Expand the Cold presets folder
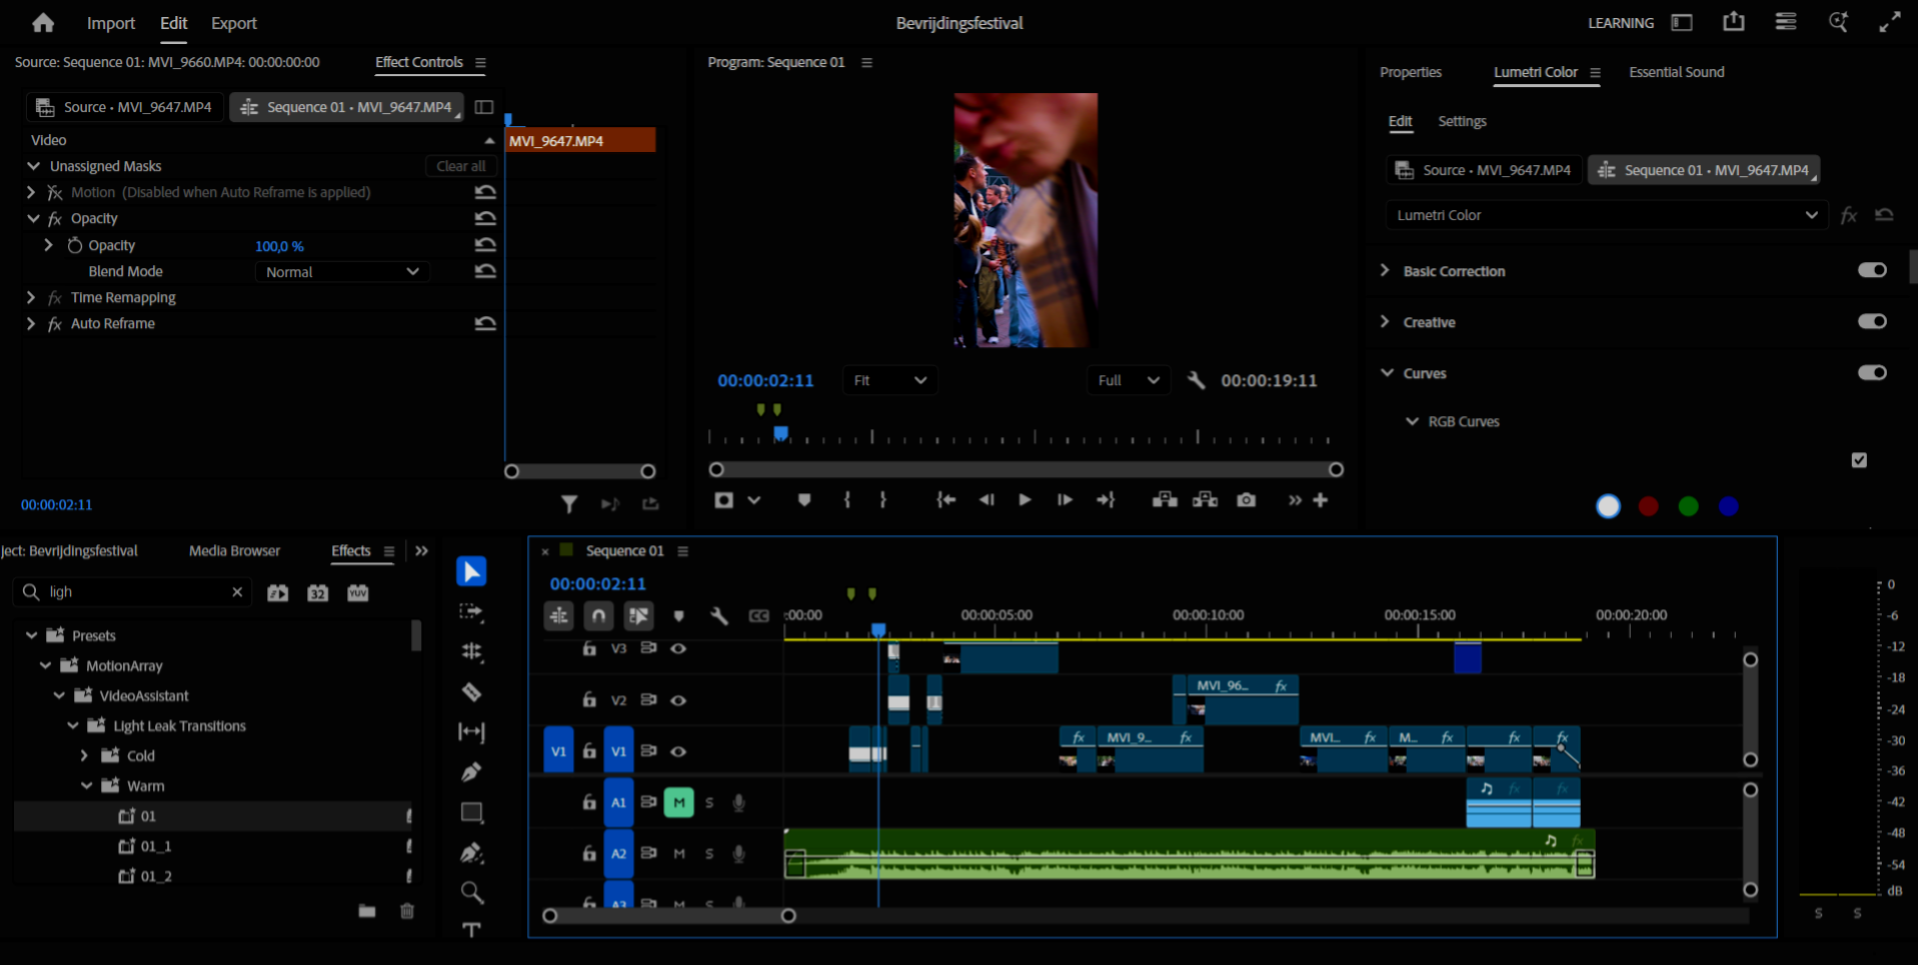This screenshot has height=965, width=1918. [85, 756]
